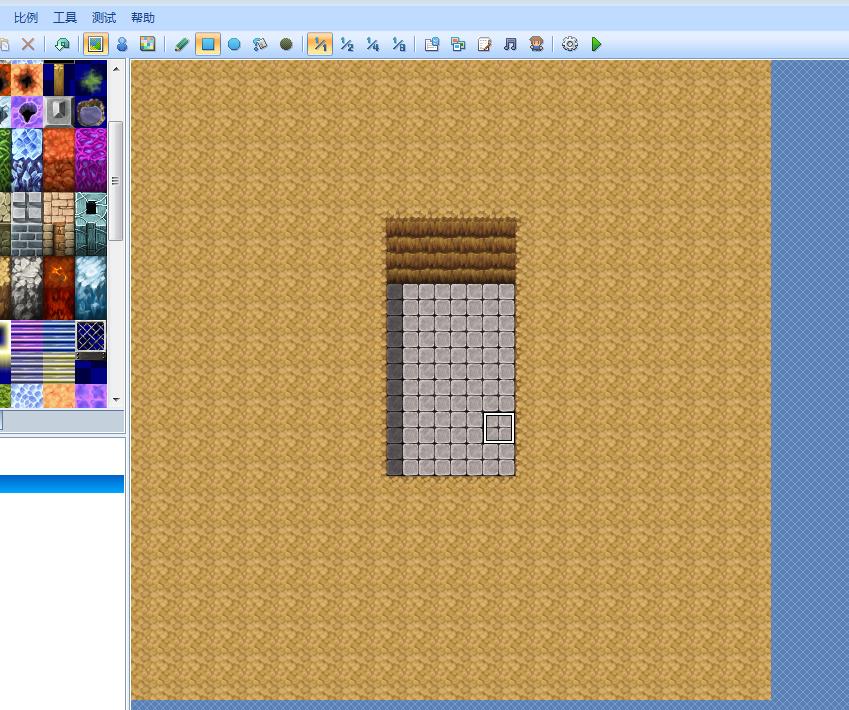
Task: Switch to event editing mode
Action: point(122,44)
